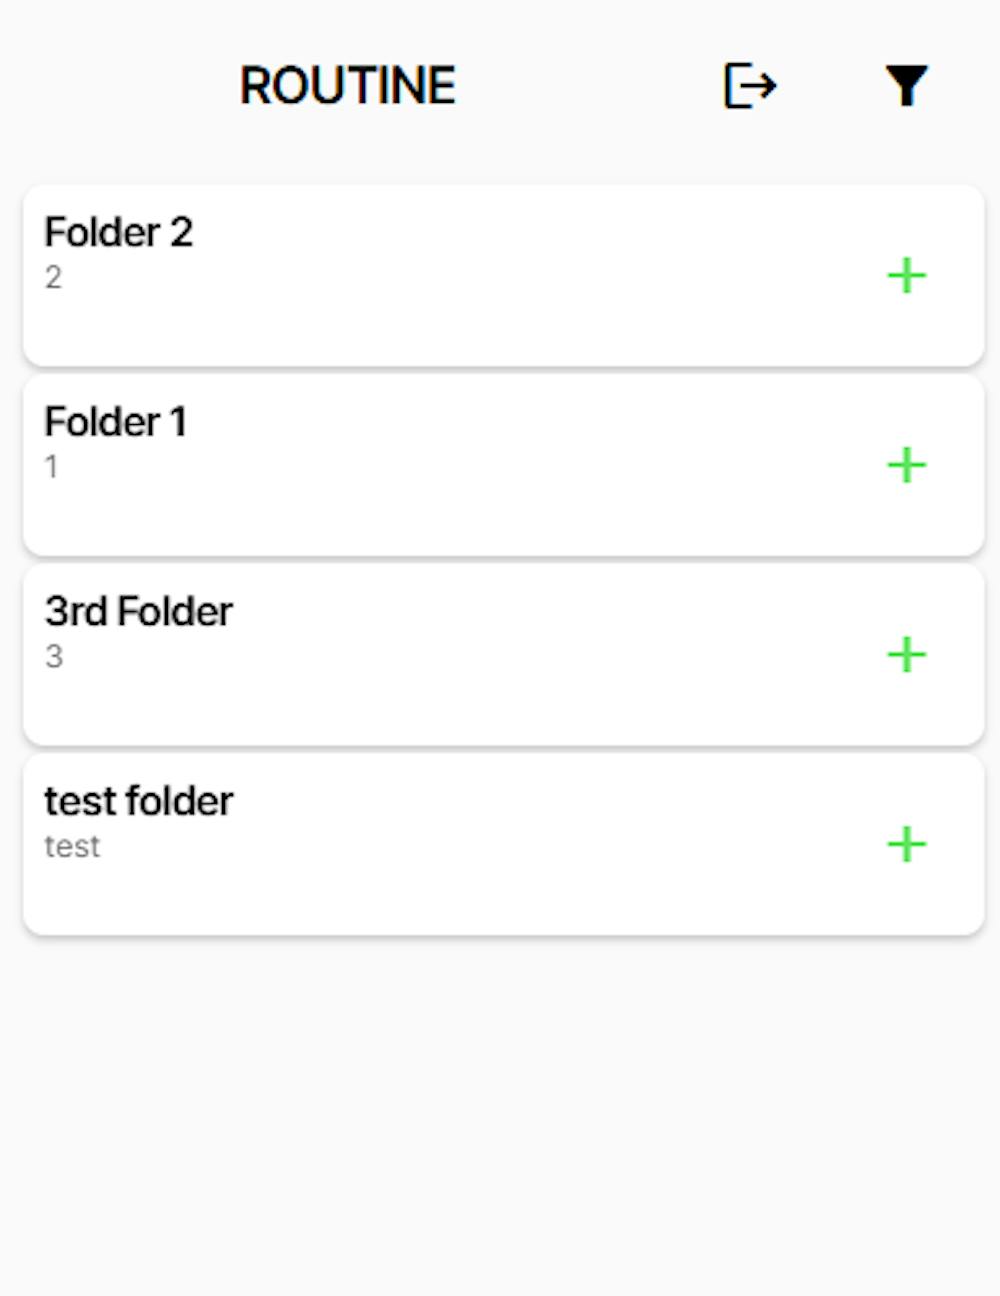Click the empty area below the folder list
This screenshot has width=1000, height=1296.
coord(500,1115)
